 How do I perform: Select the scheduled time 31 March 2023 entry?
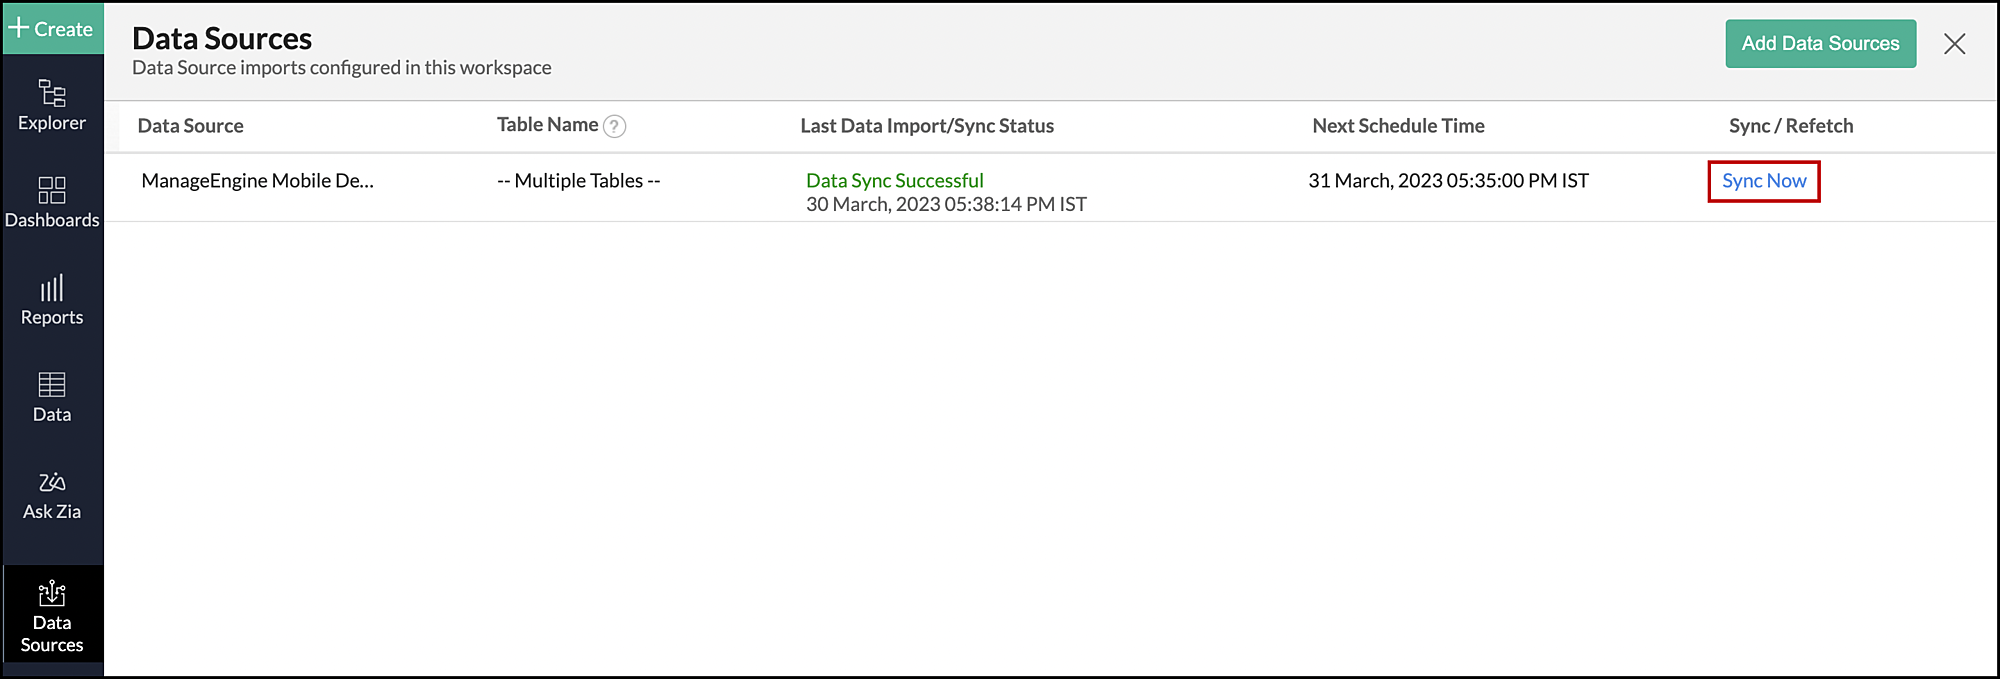coord(1446,181)
